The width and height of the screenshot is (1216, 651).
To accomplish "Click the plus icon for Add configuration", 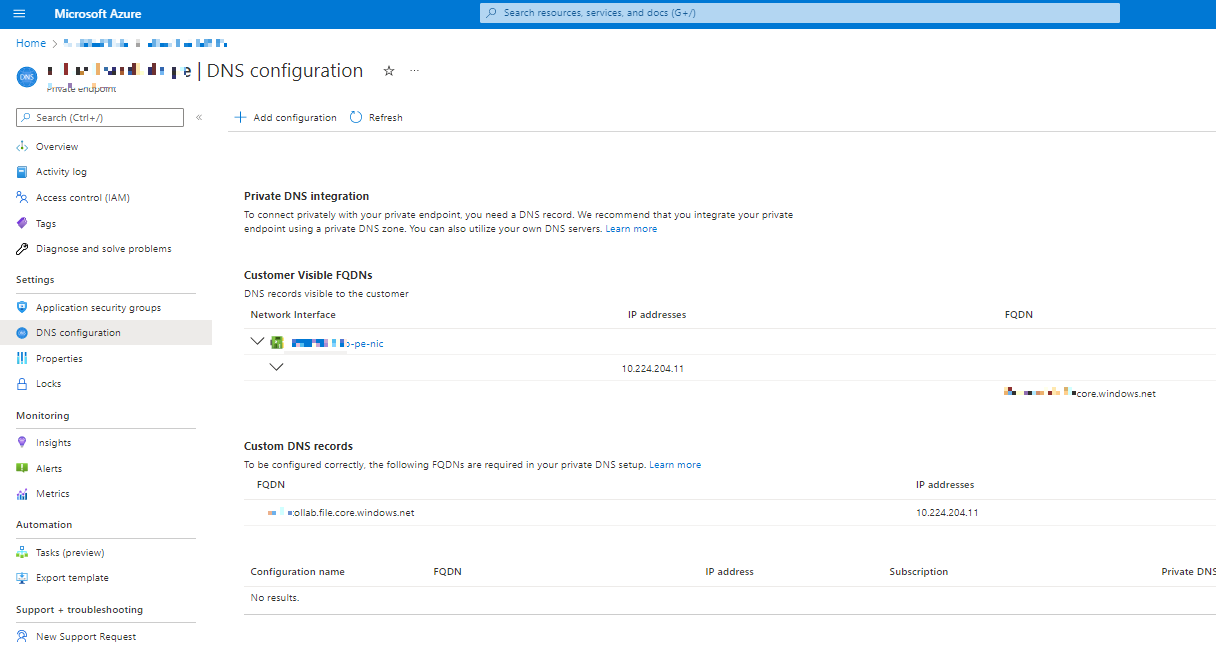I will click(x=240, y=117).
